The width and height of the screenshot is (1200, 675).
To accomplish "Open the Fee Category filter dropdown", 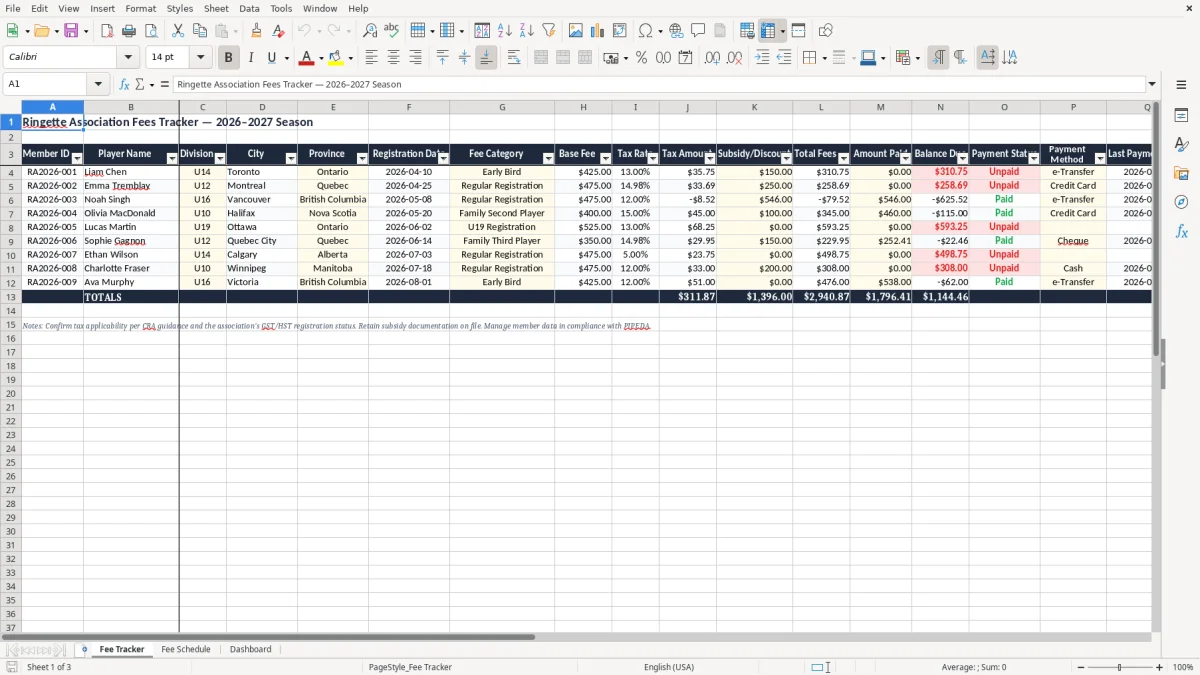I will [548, 158].
